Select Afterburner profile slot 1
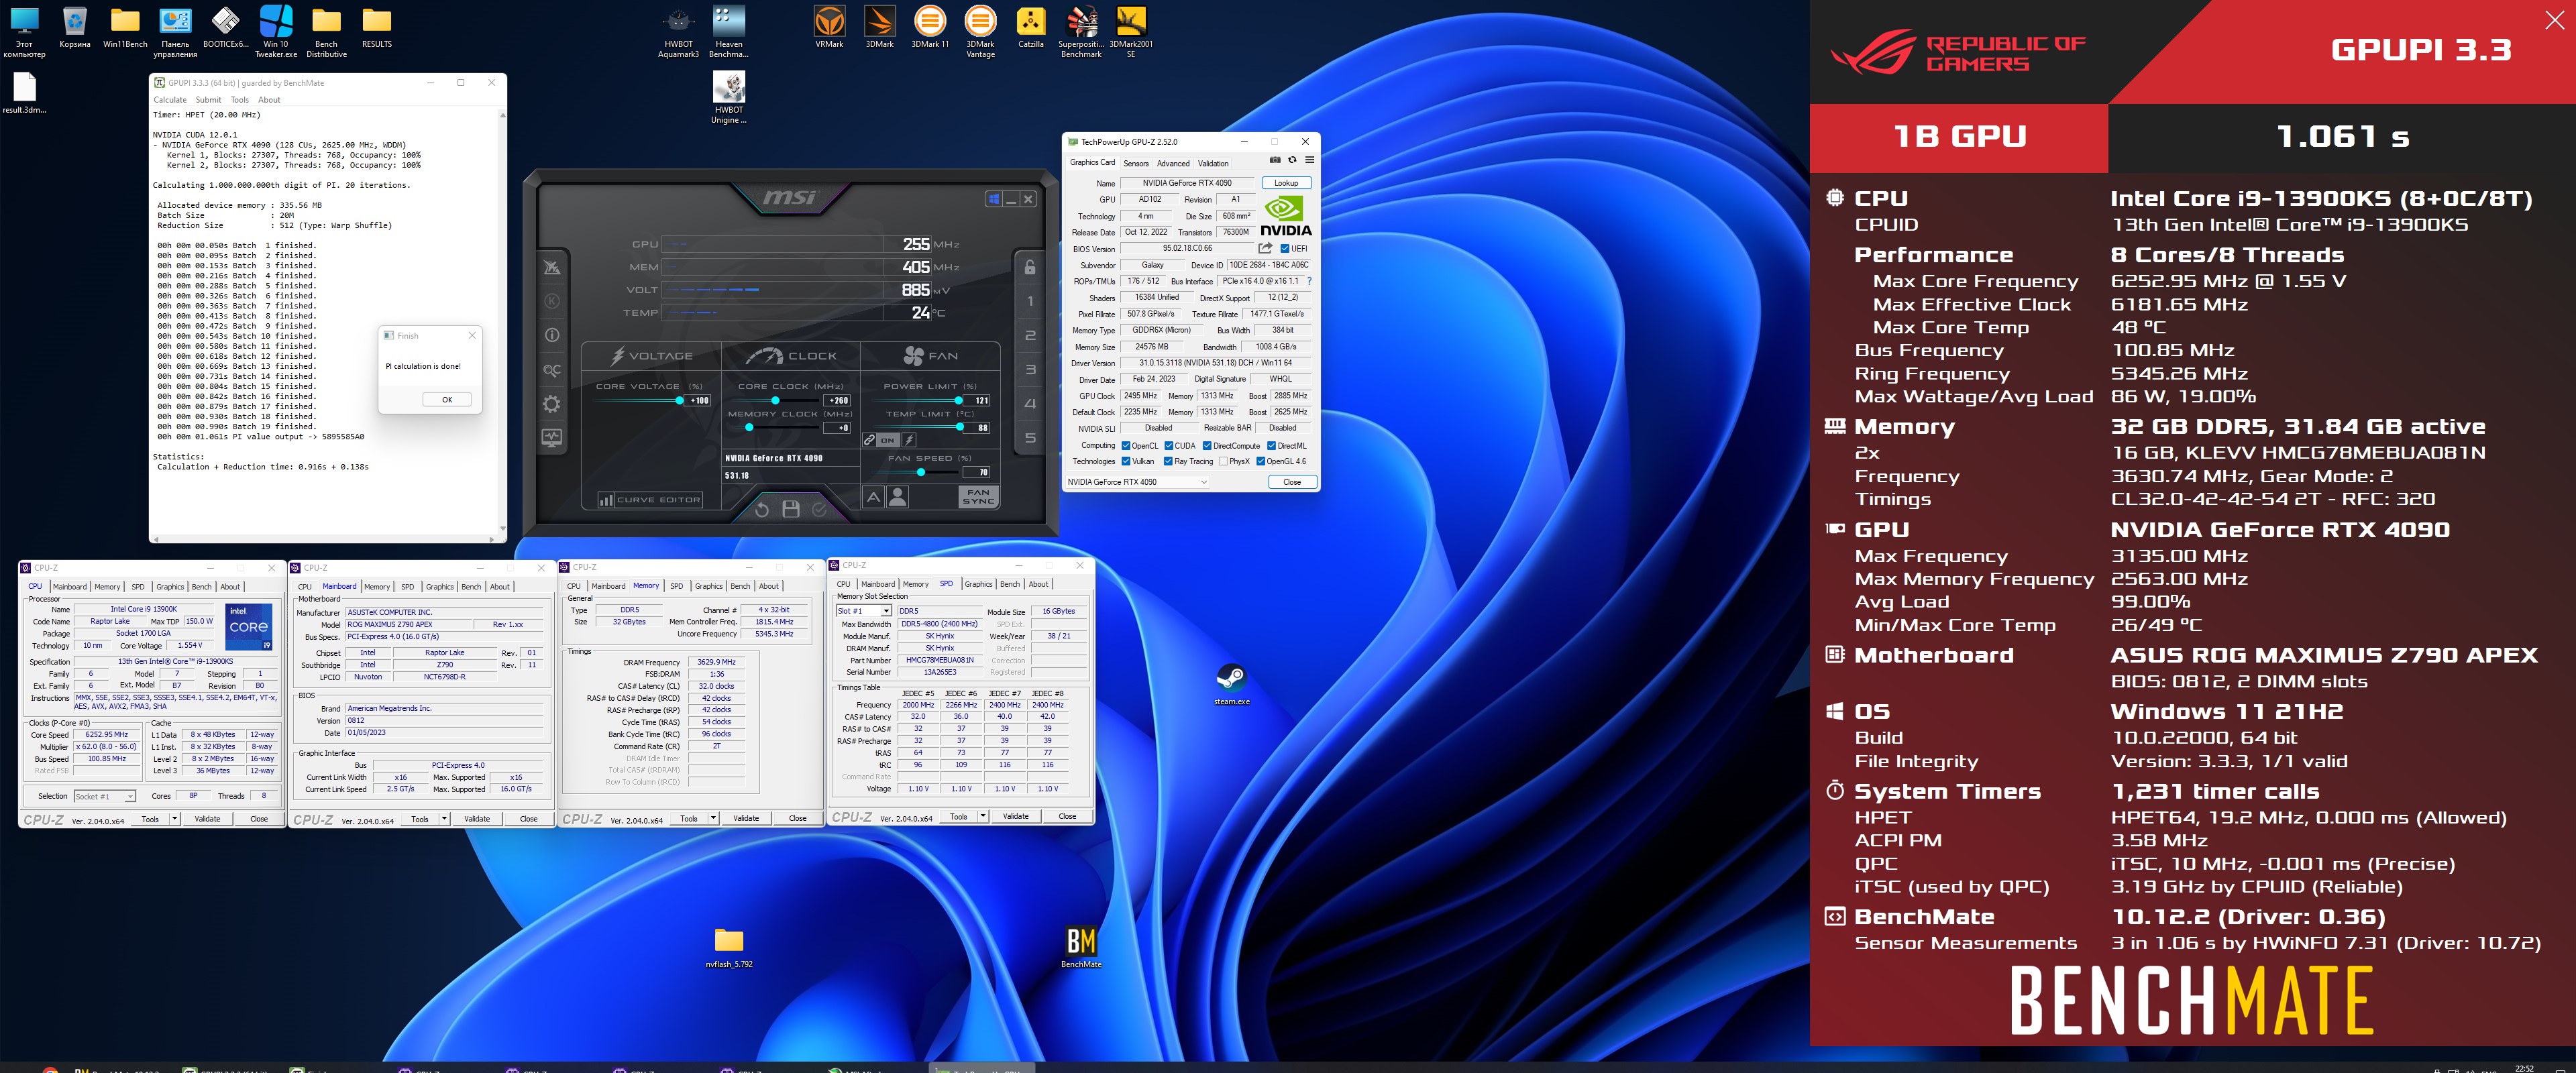Viewport: 2576px width, 1073px height. pyautogui.click(x=1030, y=301)
